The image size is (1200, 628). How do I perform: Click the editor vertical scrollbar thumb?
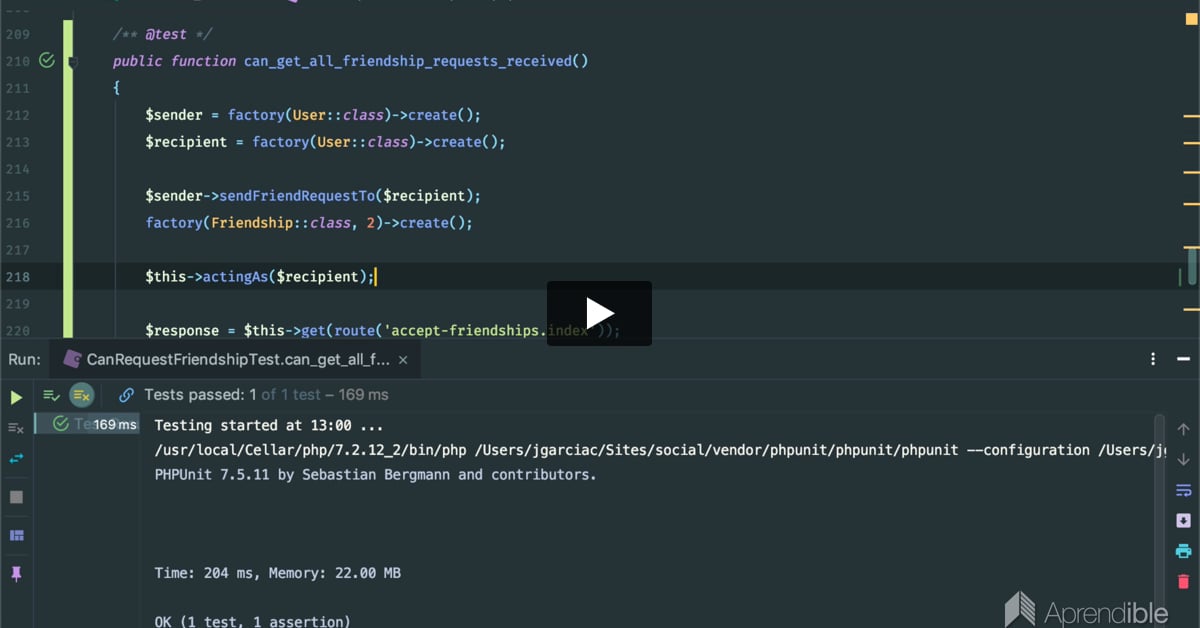(x=1192, y=267)
